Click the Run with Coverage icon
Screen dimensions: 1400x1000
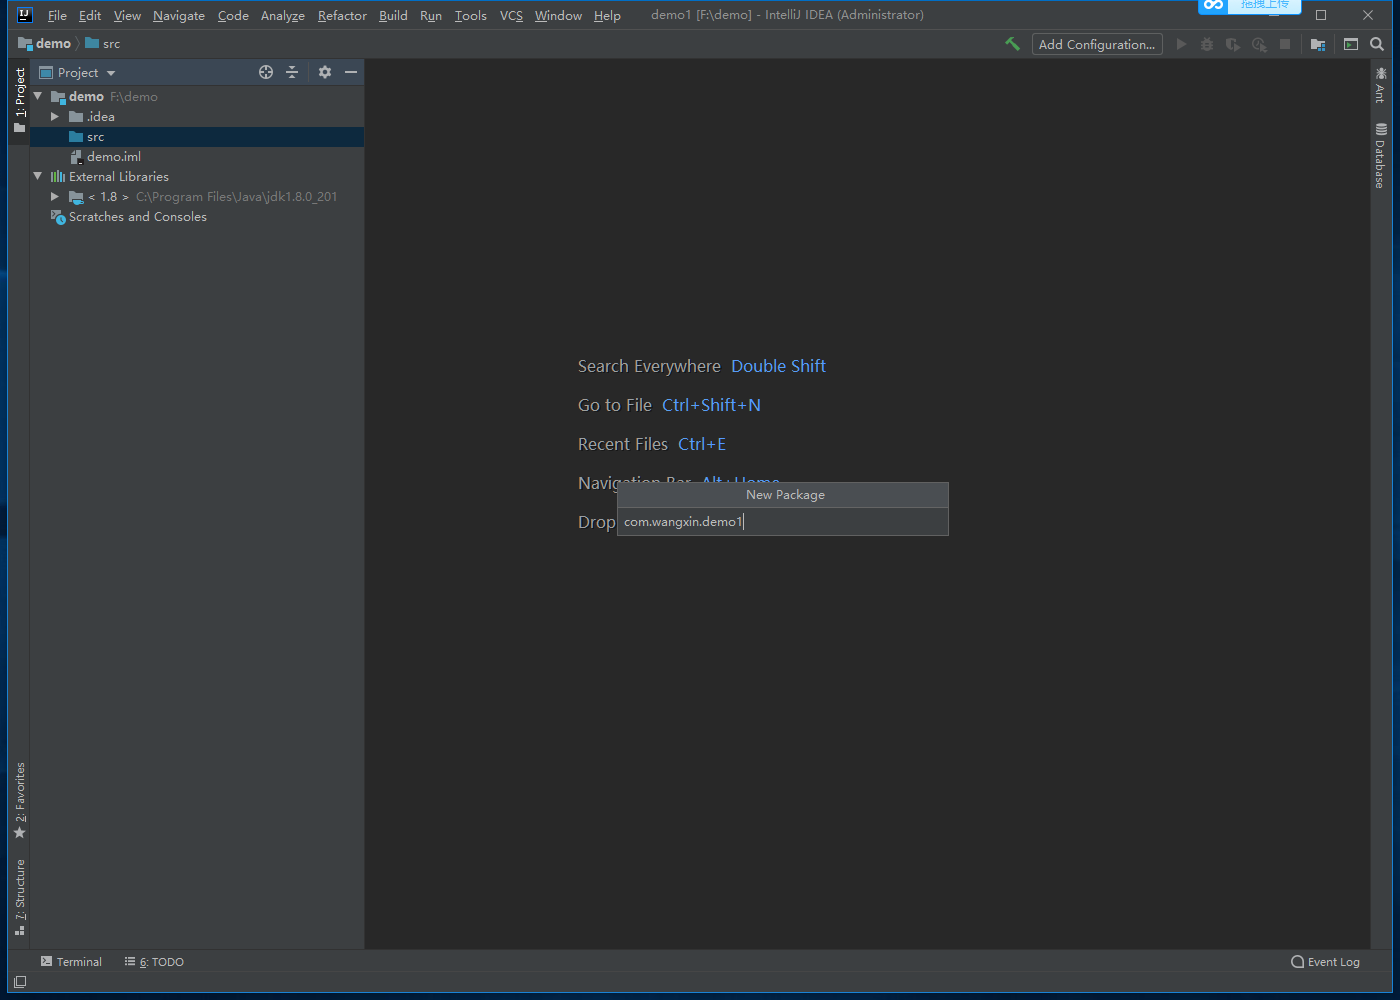click(x=1233, y=44)
